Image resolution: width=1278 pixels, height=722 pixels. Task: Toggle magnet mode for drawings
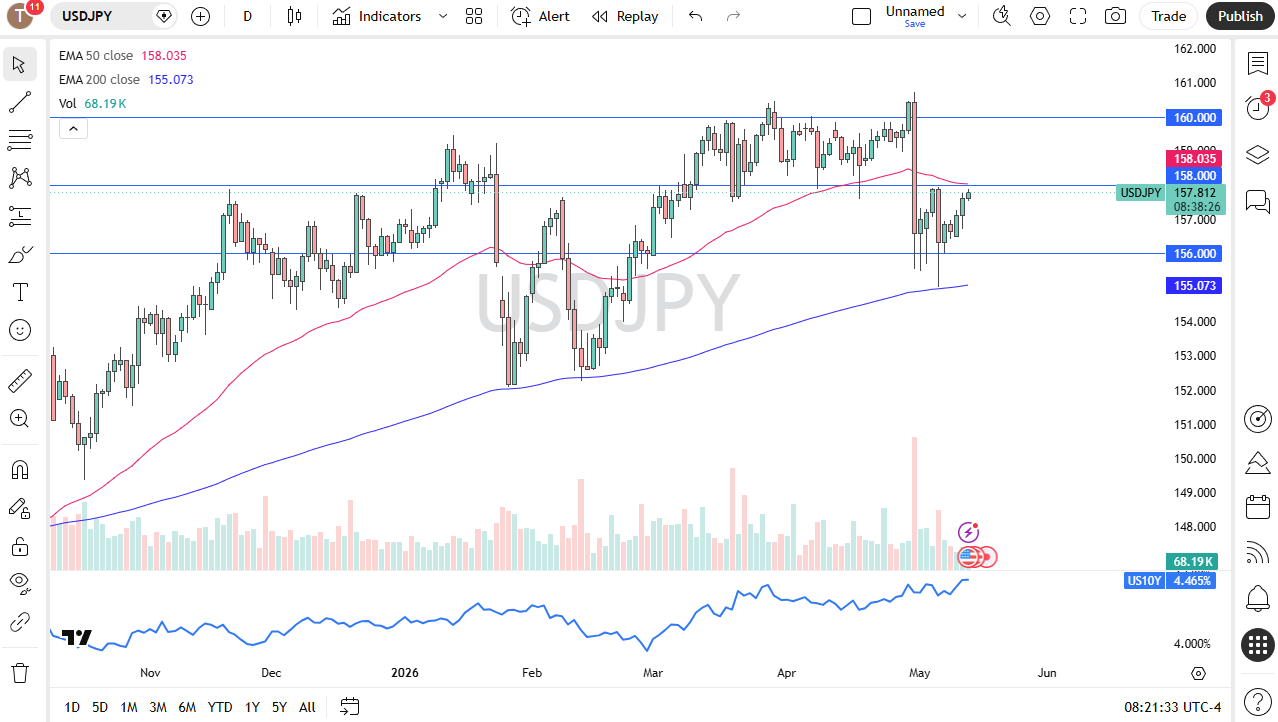[20, 469]
